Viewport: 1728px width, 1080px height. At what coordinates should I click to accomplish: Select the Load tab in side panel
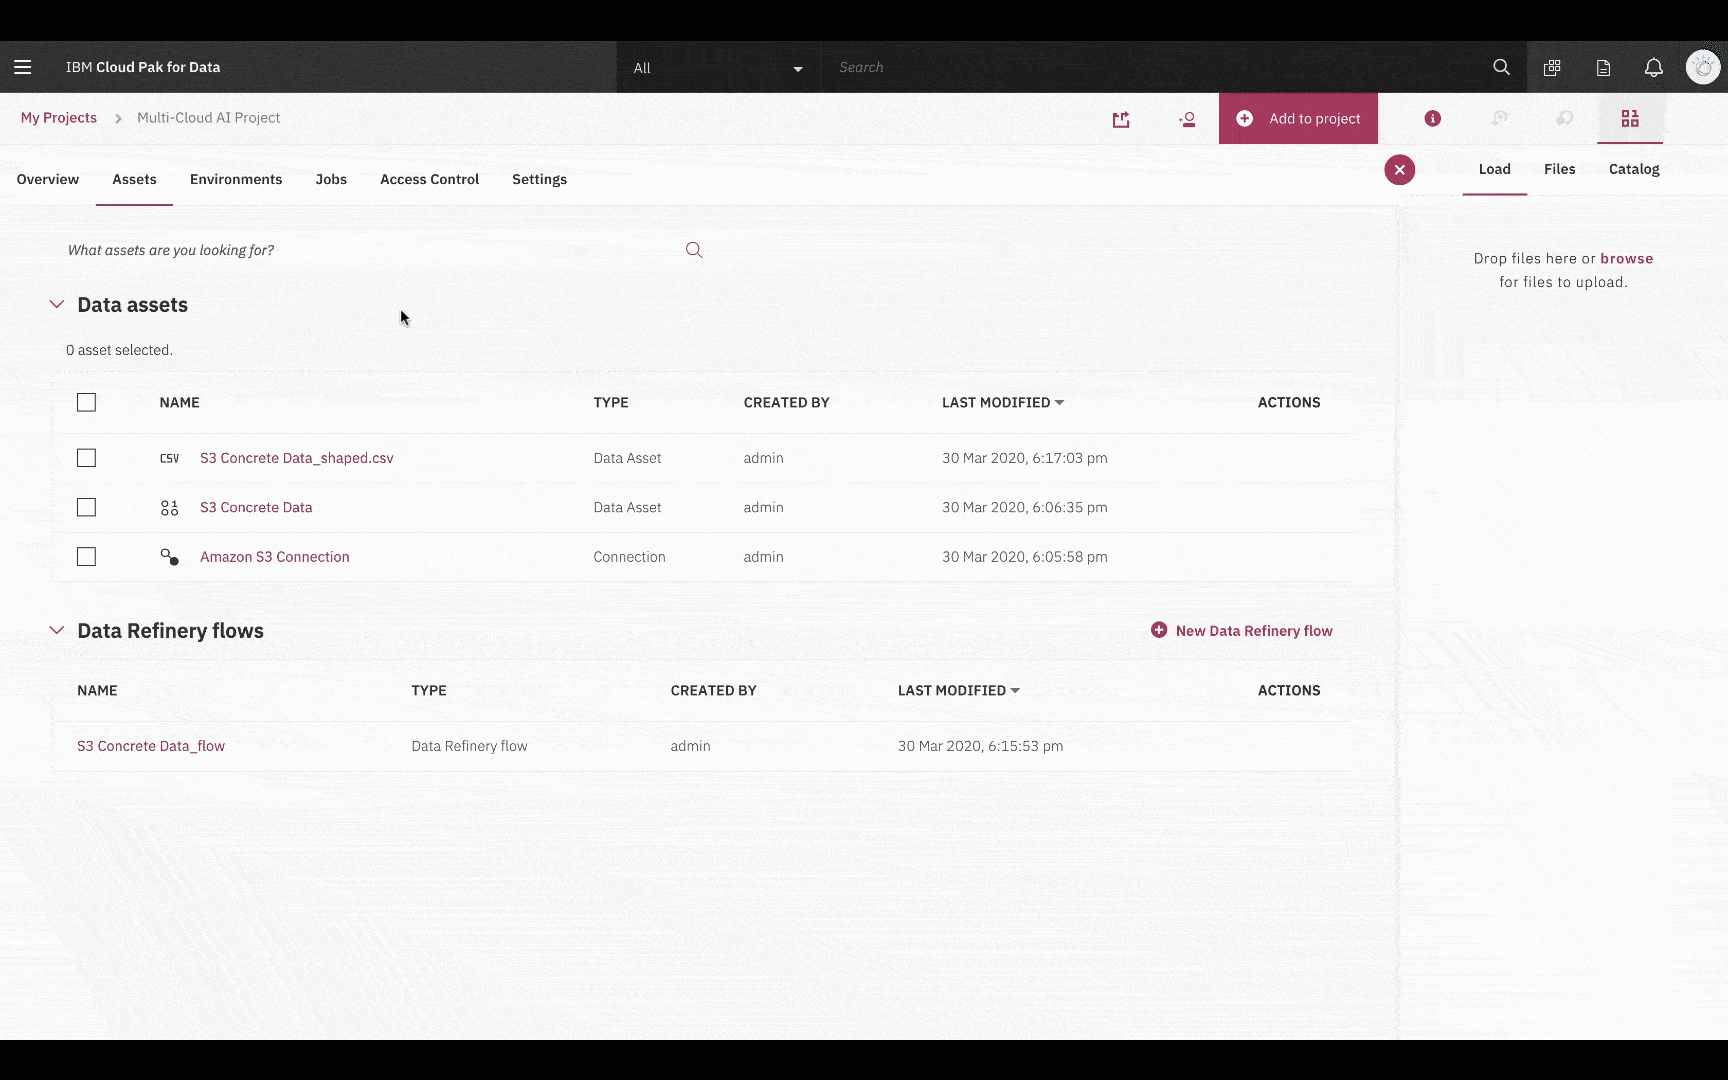click(x=1495, y=169)
